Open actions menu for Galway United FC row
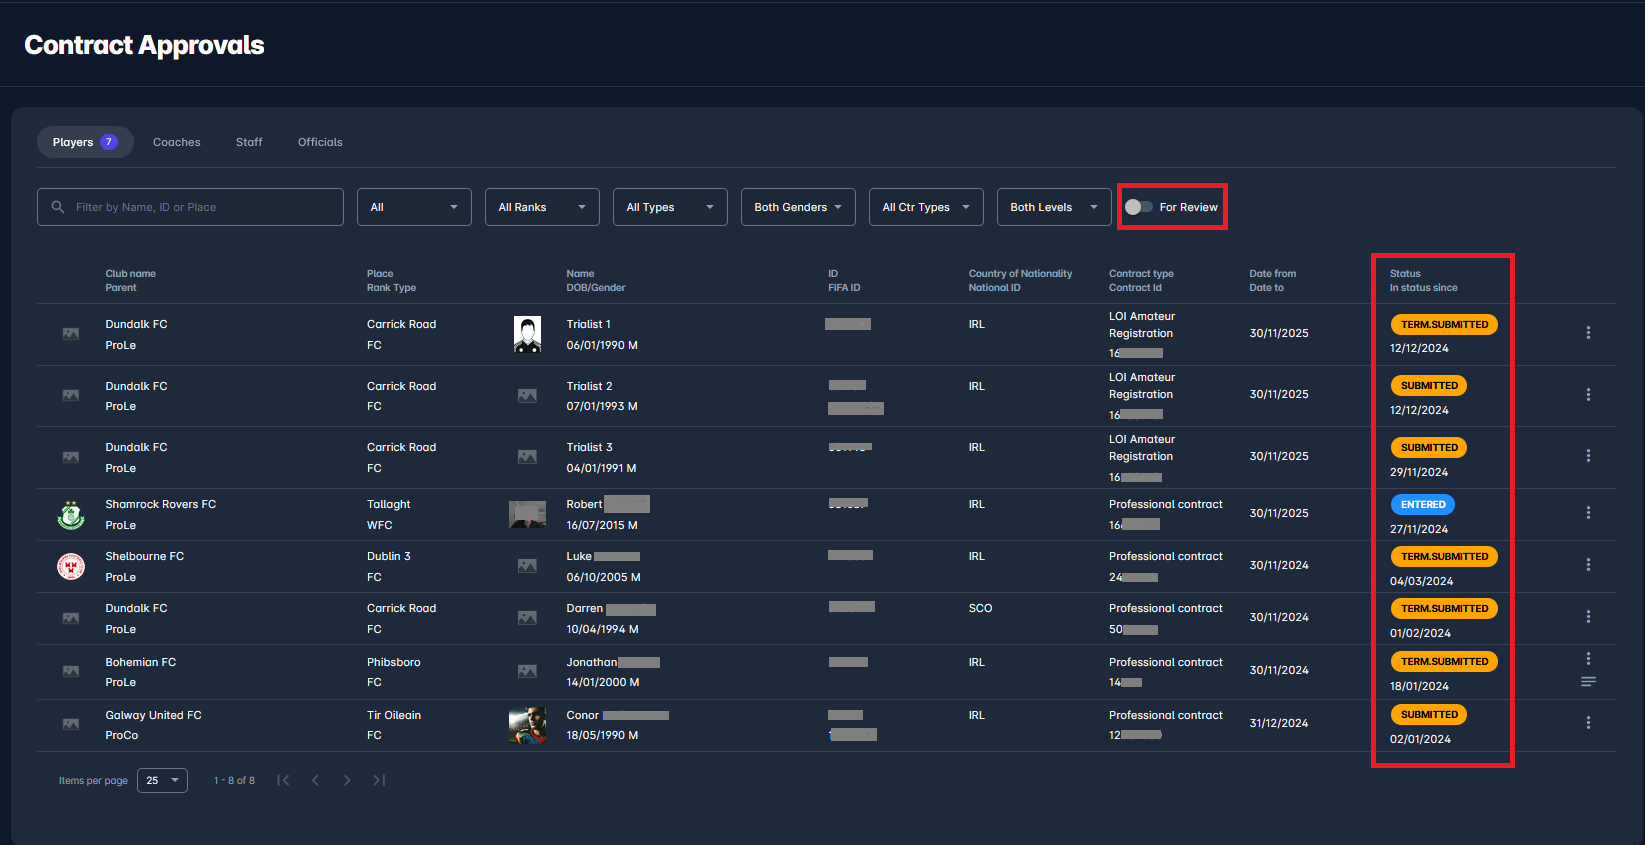 pos(1588,723)
